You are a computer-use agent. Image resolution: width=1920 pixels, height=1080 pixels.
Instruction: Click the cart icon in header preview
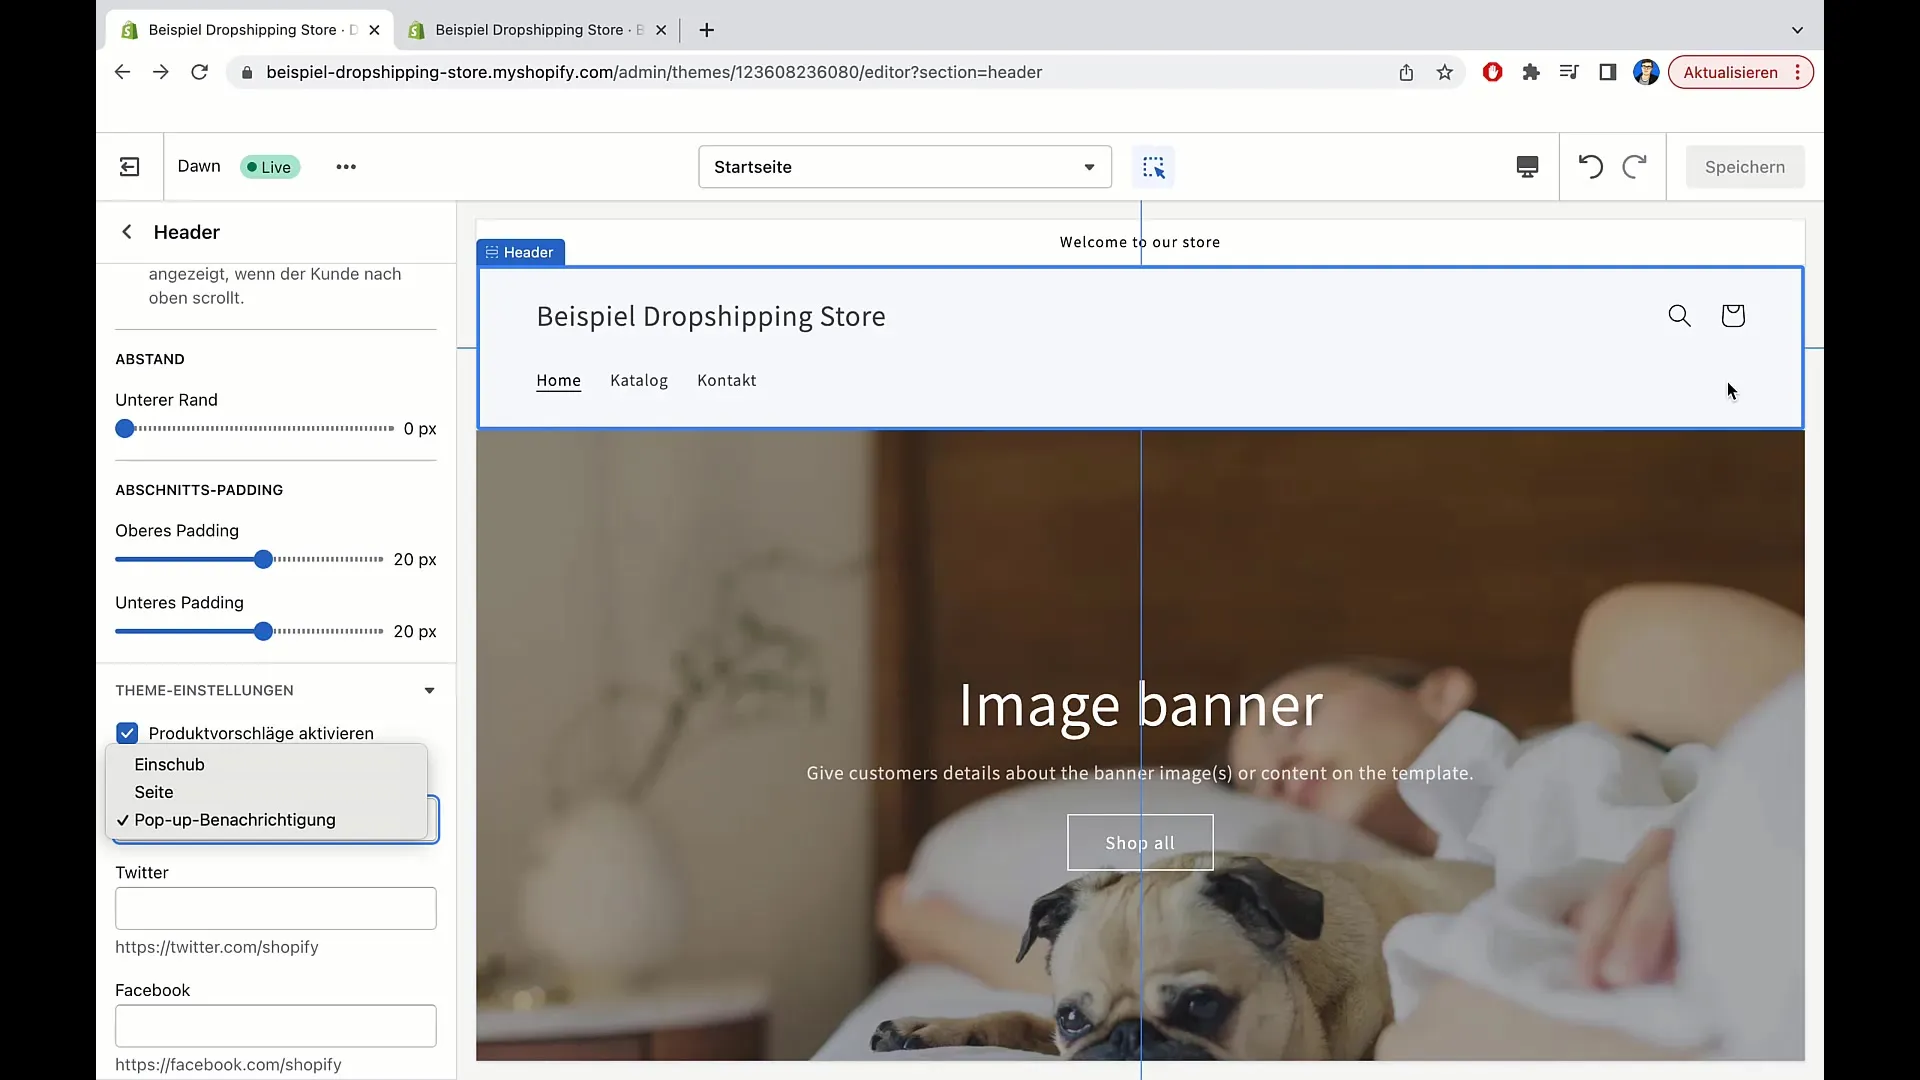pyautogui.click(x=1734, y=315)
